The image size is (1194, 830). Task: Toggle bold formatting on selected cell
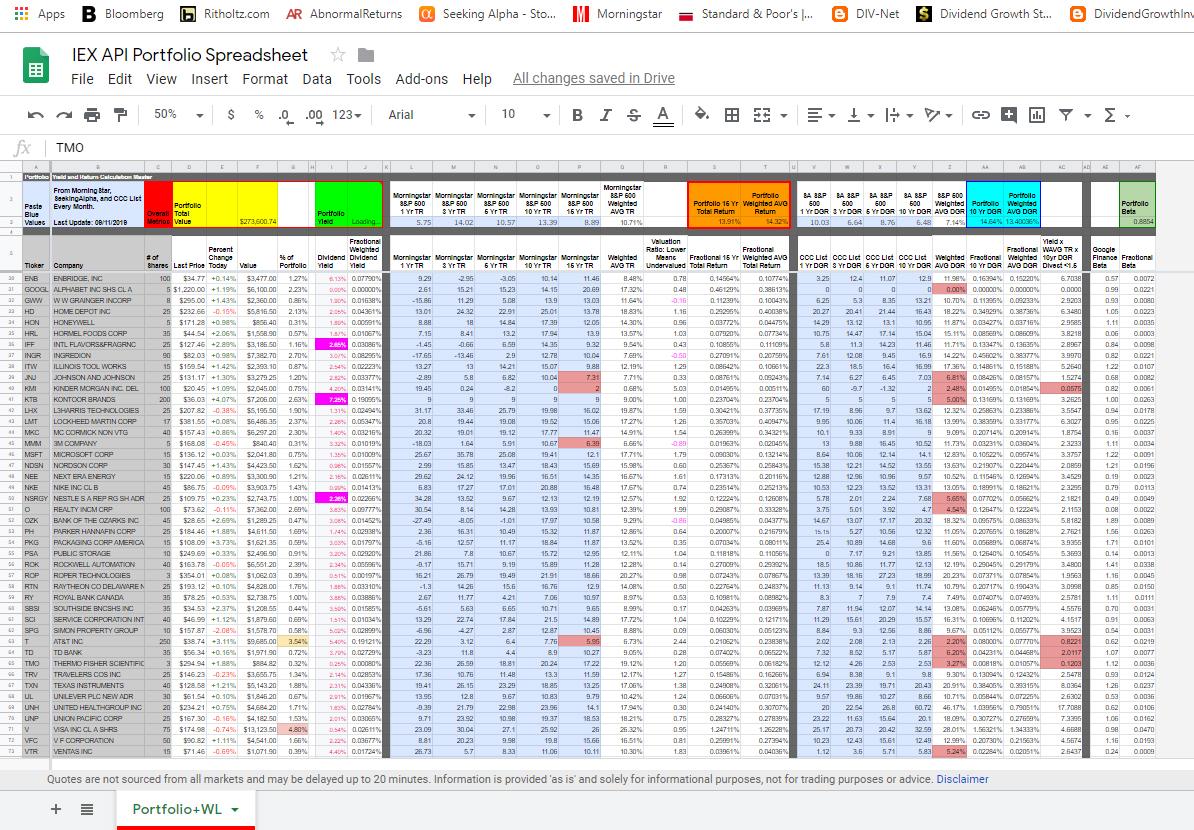(x=577, y=115)
